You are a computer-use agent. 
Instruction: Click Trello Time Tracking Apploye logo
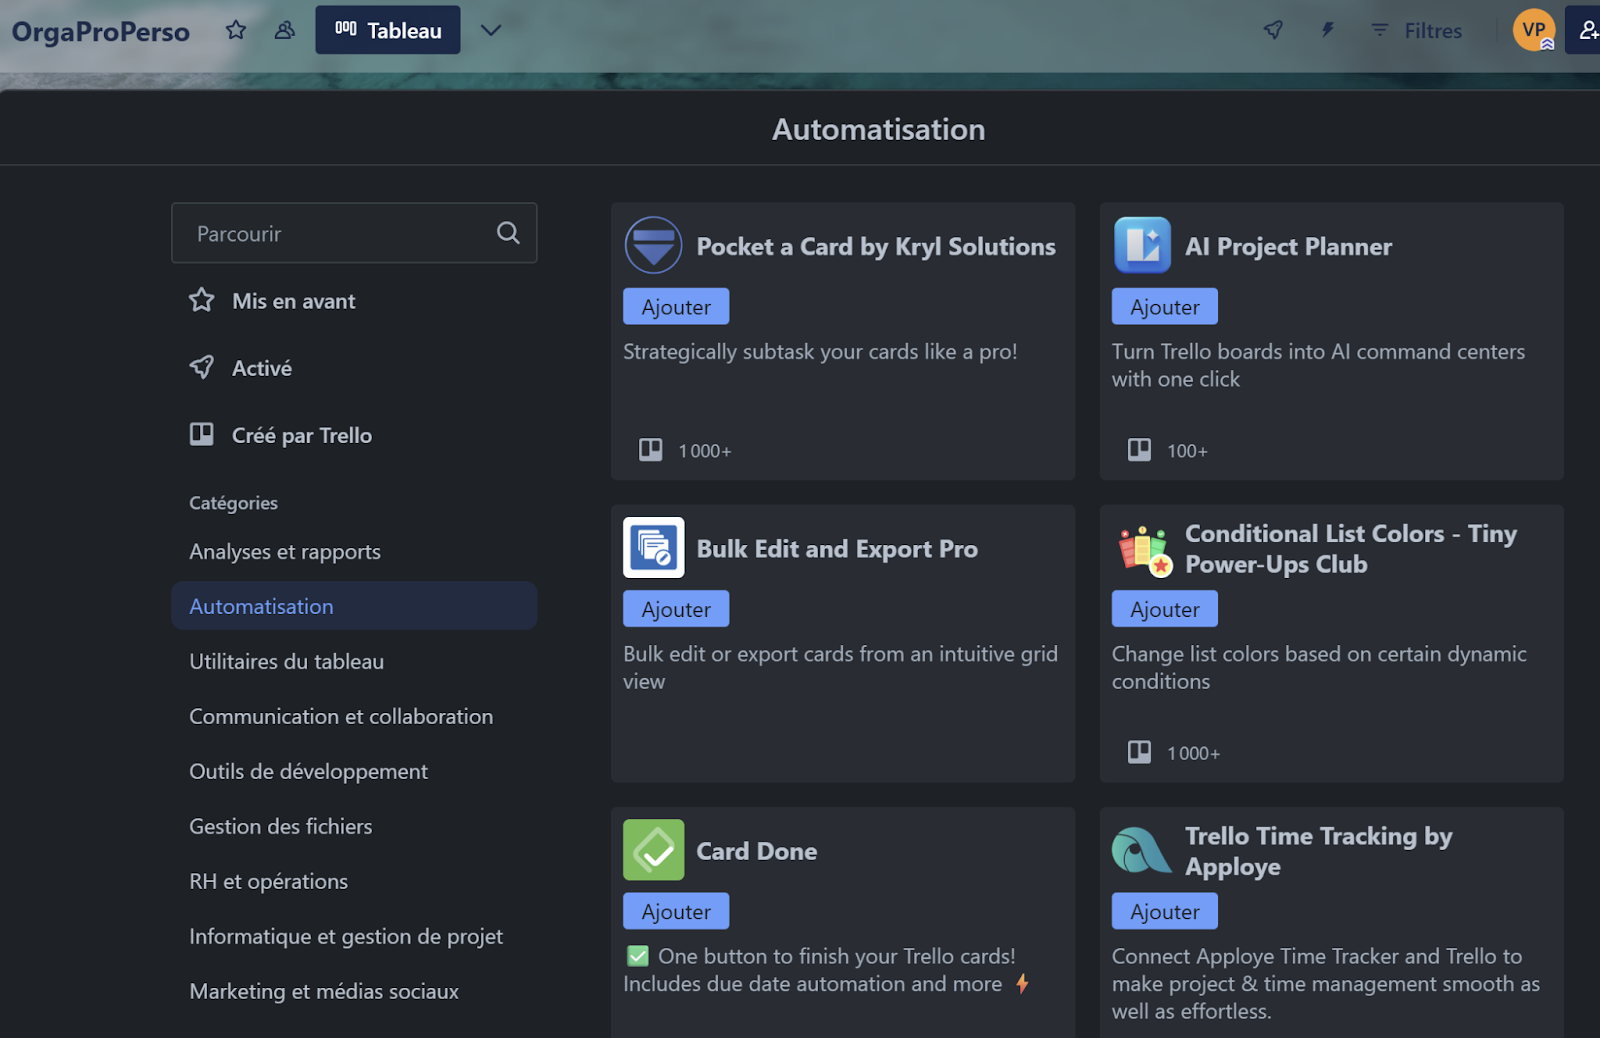coord(1141,851)
